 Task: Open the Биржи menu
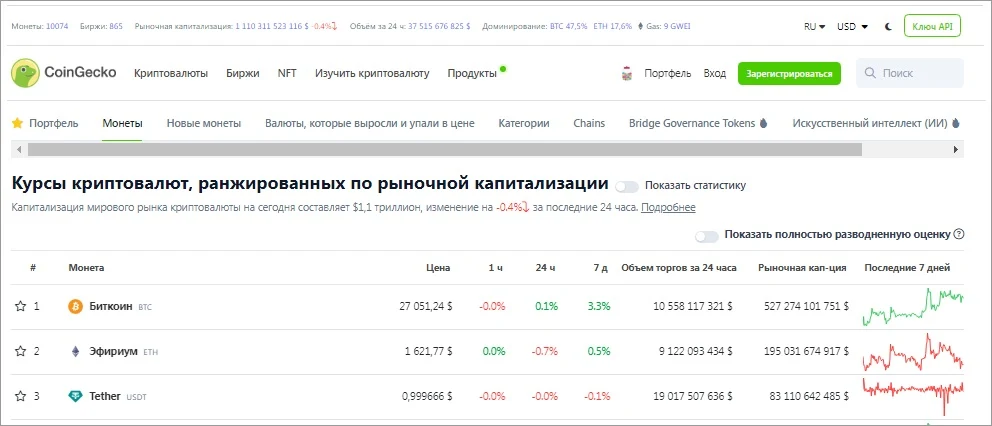pos(243,73)
